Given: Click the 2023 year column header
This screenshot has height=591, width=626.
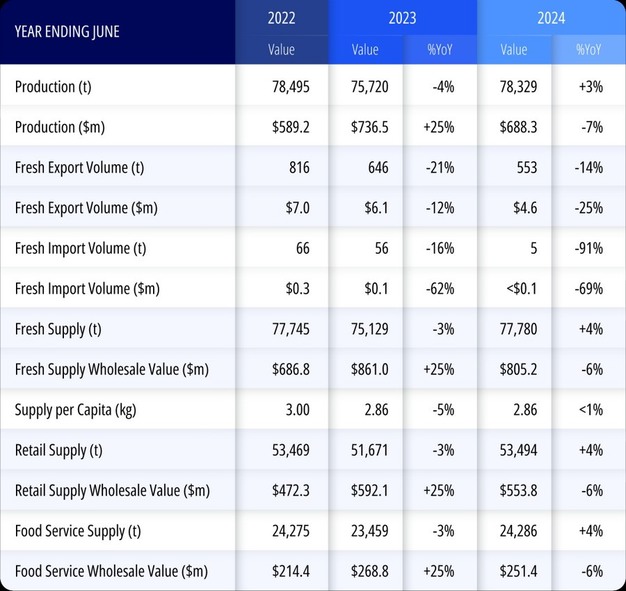Looking at the screenshot, I should pos(401,18).
